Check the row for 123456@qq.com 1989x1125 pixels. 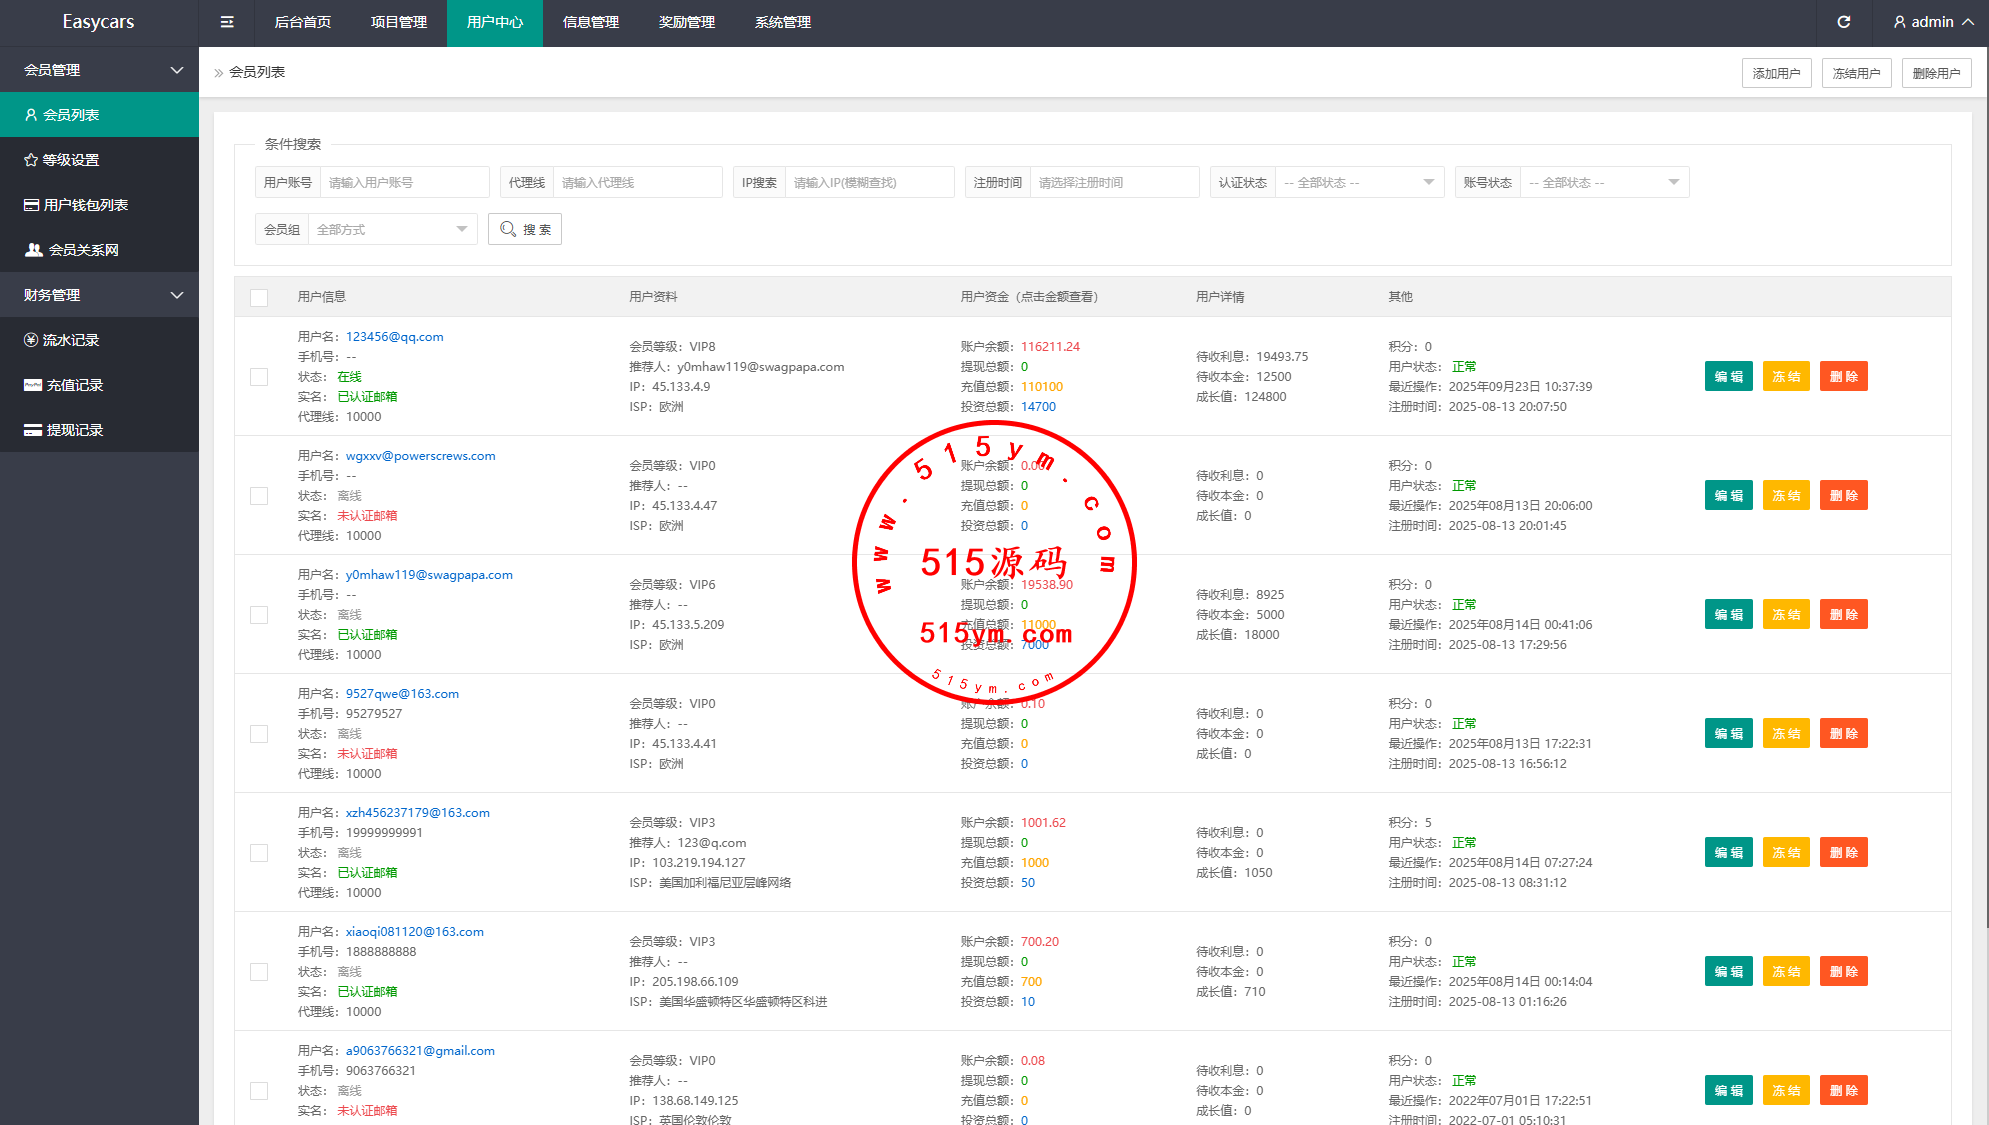tap(259, 377)
